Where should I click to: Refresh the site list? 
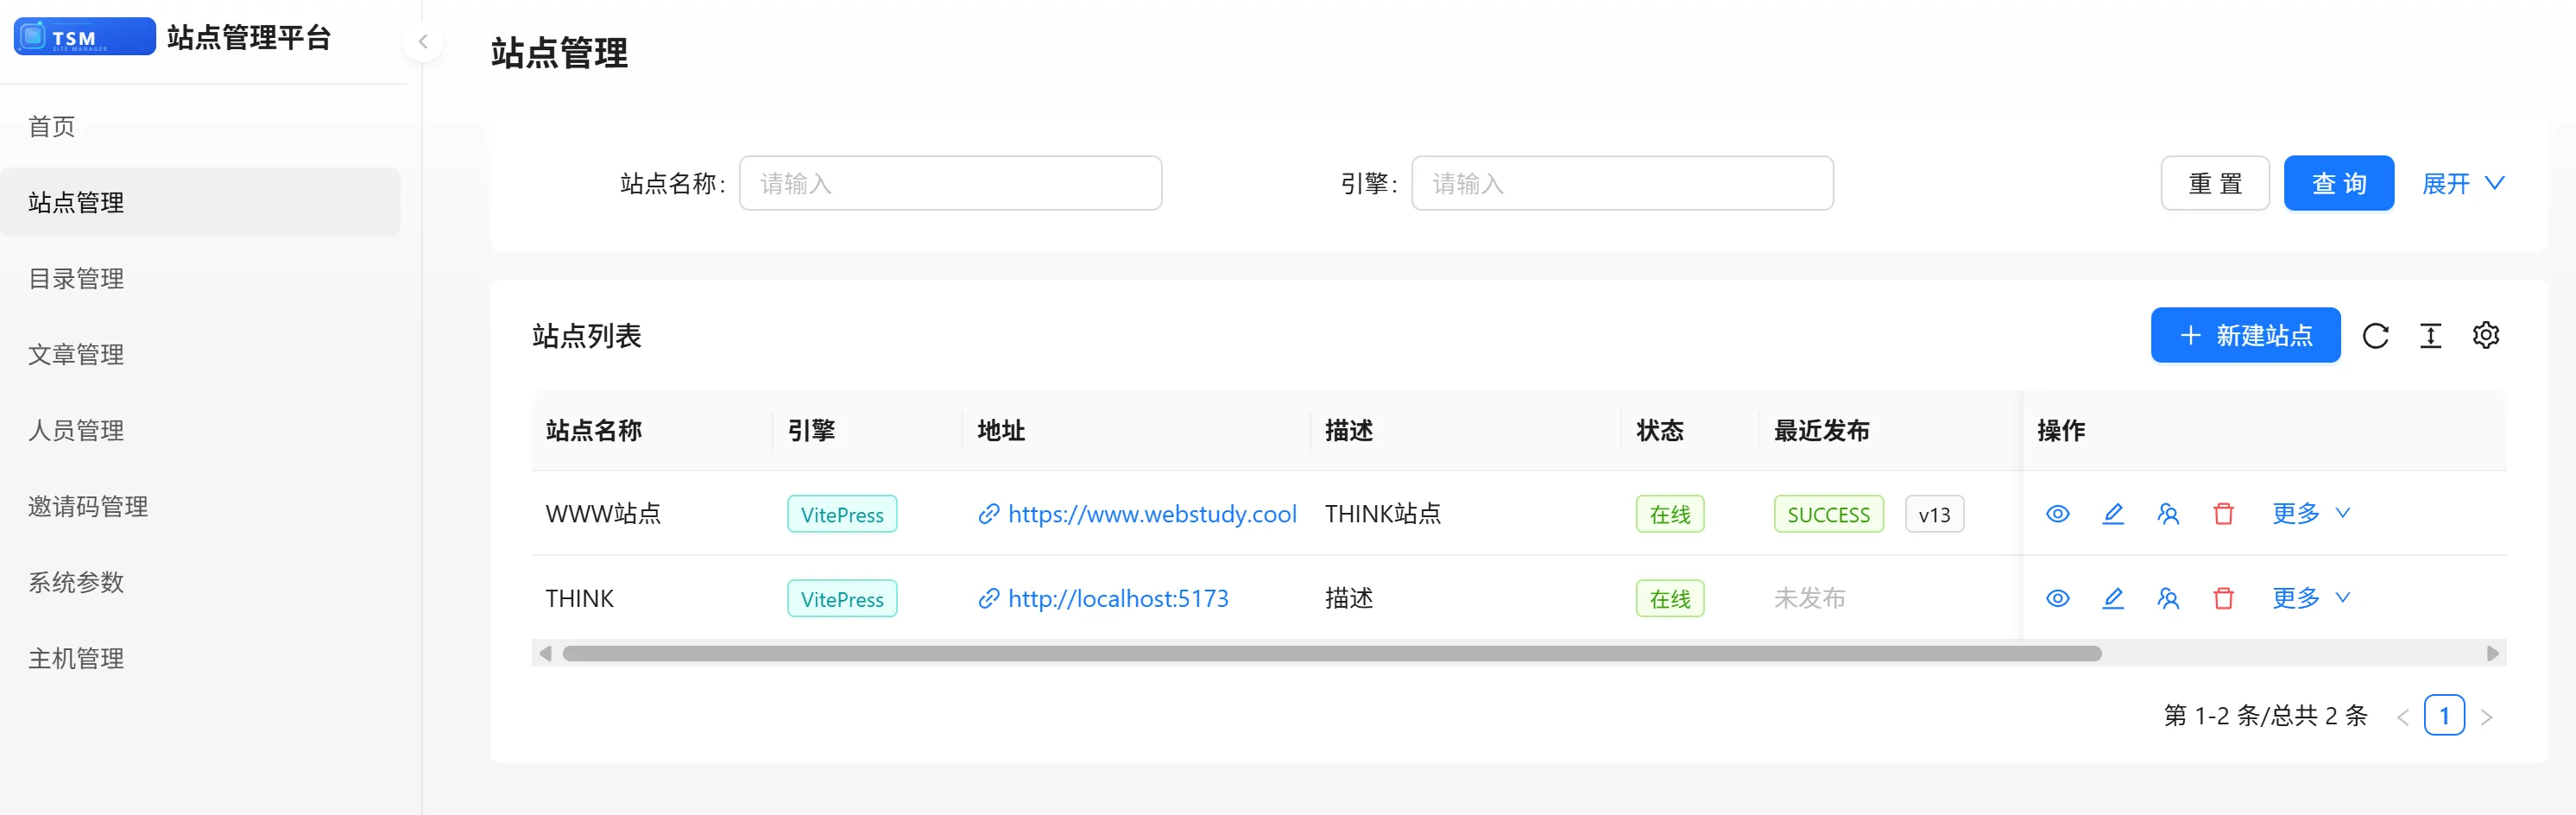[2375, 336]
